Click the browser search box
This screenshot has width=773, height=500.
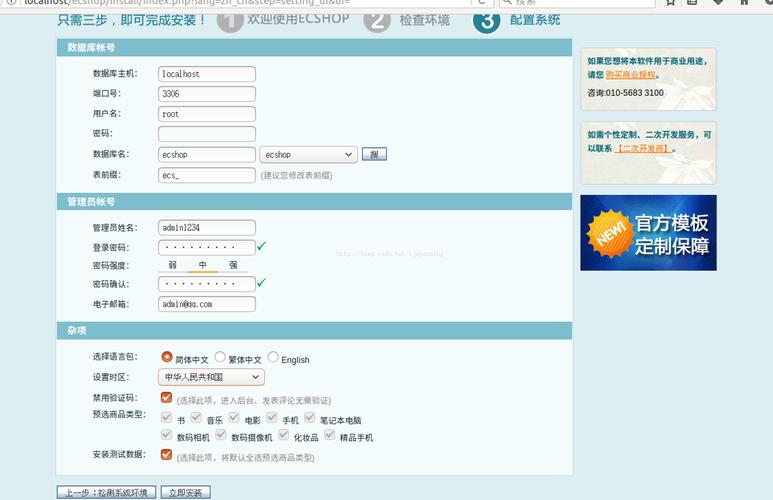pyautogui.click(x=577, y=3)
